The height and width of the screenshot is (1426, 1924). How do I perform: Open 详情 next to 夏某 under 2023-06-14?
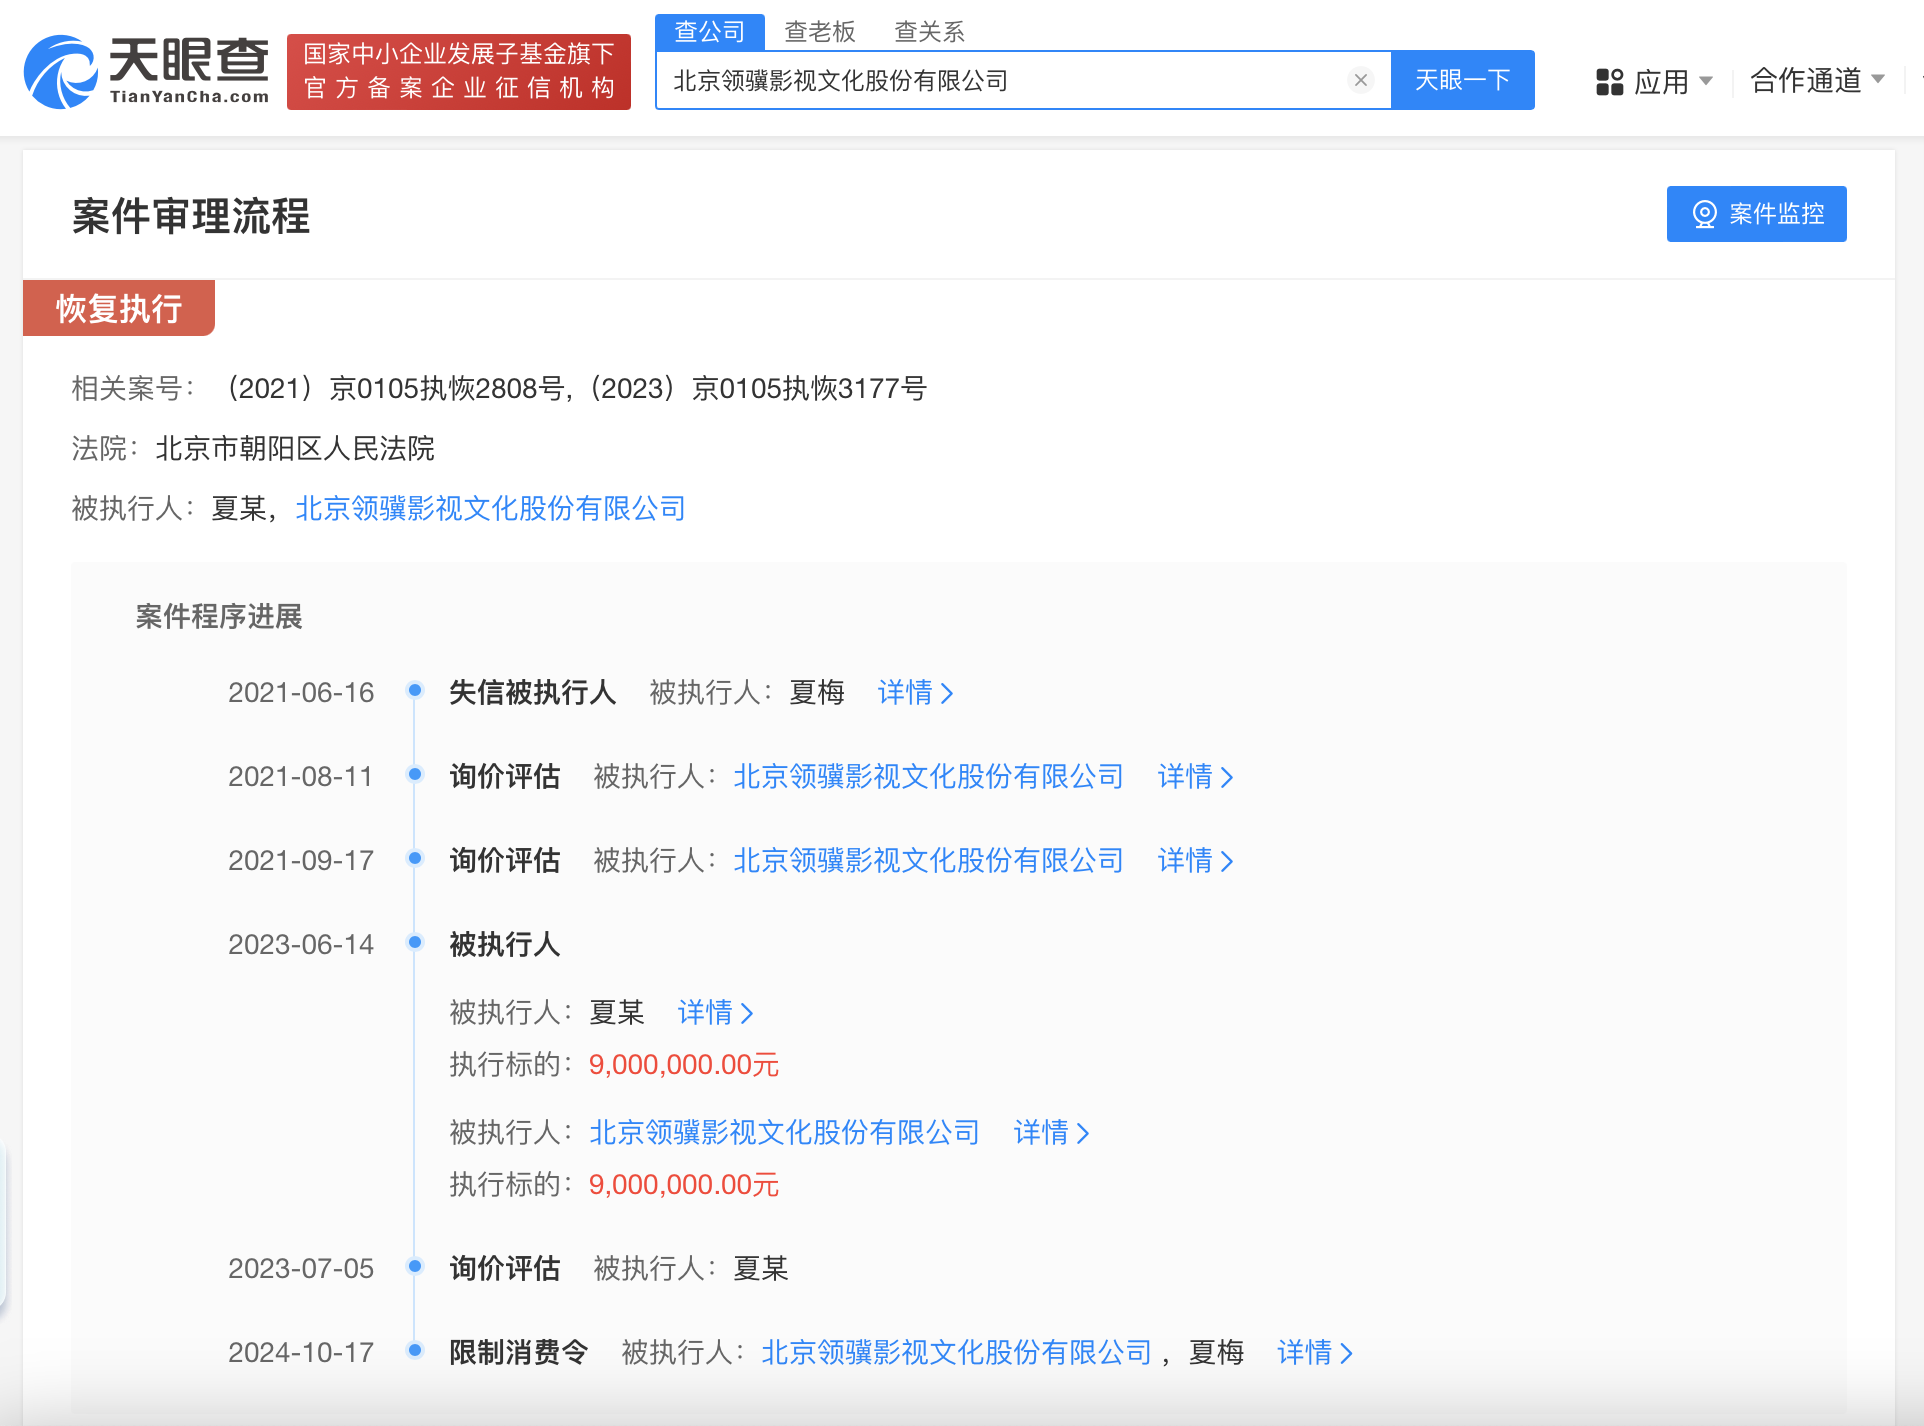pyautogui.click(x=715, y=1012)
